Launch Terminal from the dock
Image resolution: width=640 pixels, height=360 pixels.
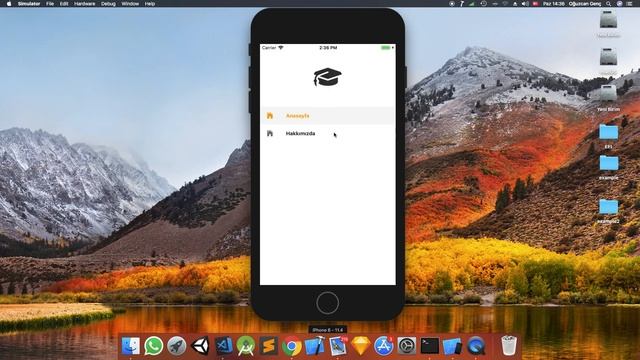pyautogui.click(x=430, y=346)
